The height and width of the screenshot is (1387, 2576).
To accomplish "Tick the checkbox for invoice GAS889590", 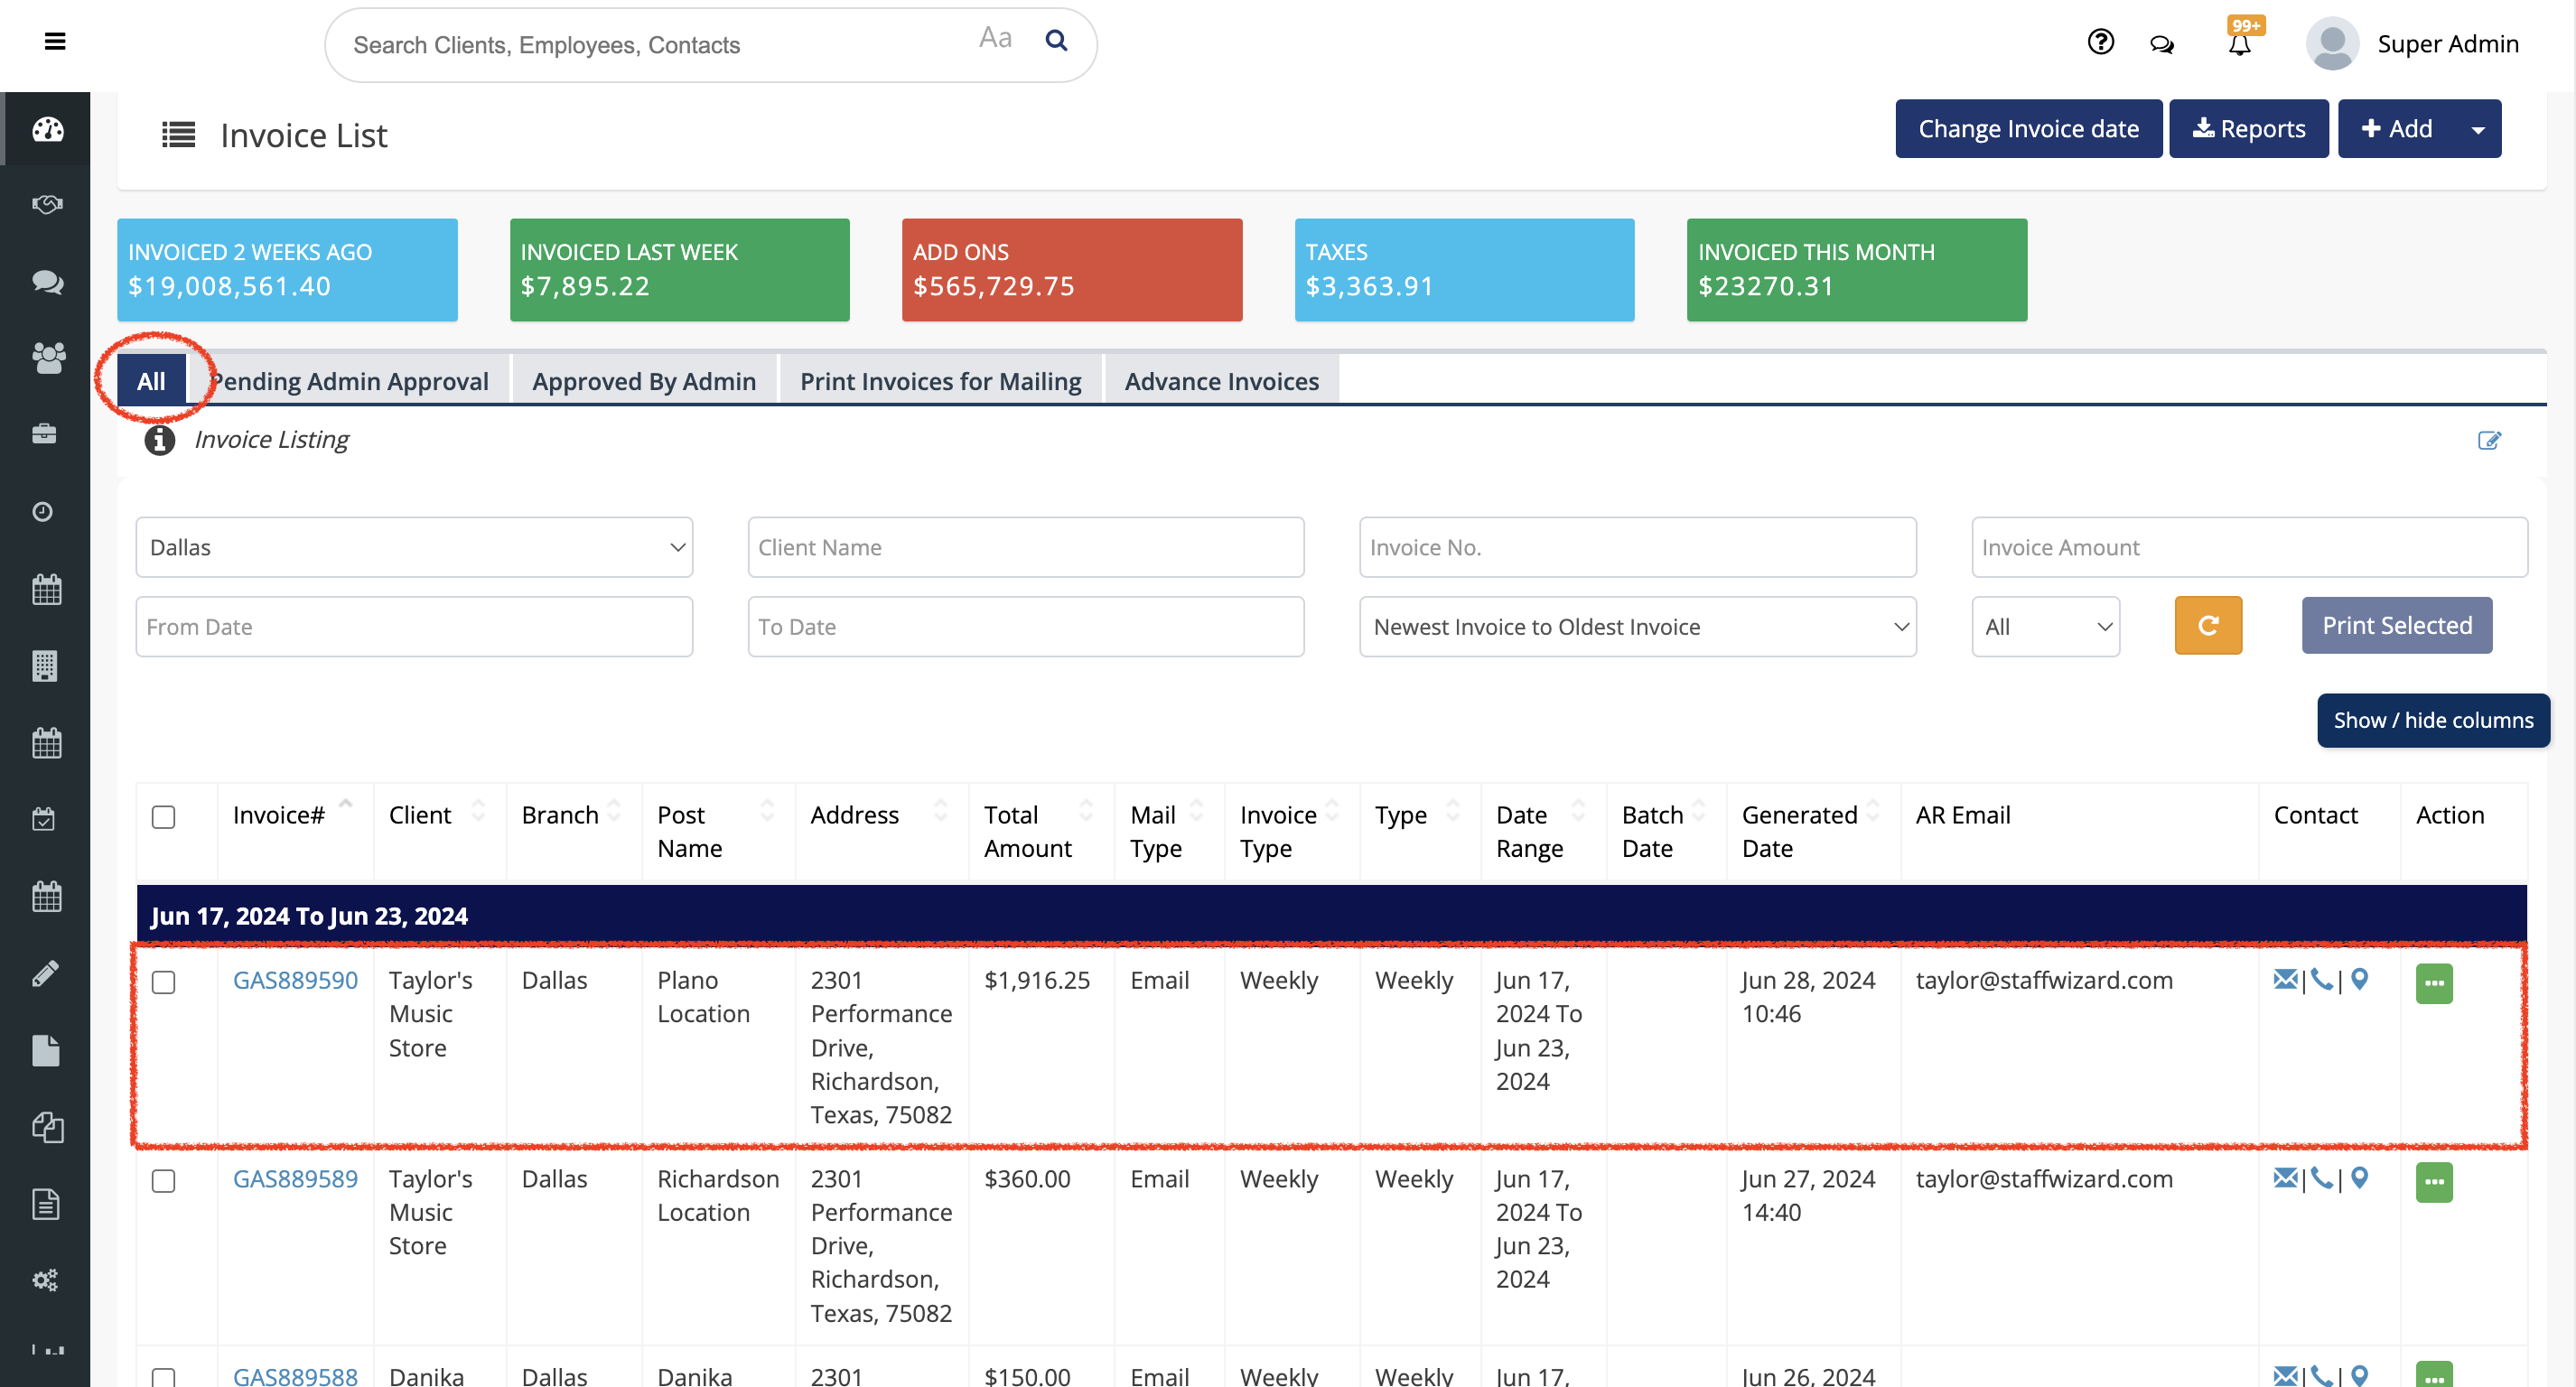I will pos(163,982).
